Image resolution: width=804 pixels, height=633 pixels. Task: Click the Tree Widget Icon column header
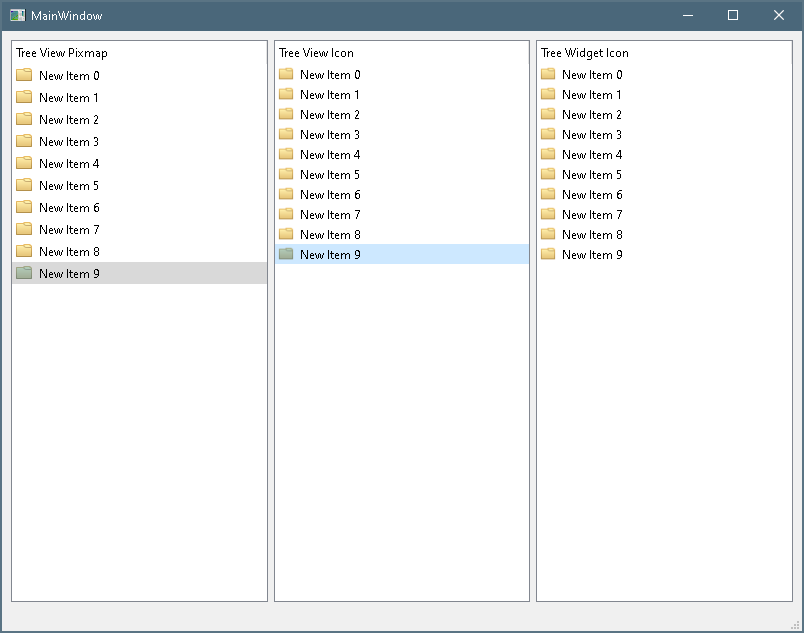pos(664,53)
